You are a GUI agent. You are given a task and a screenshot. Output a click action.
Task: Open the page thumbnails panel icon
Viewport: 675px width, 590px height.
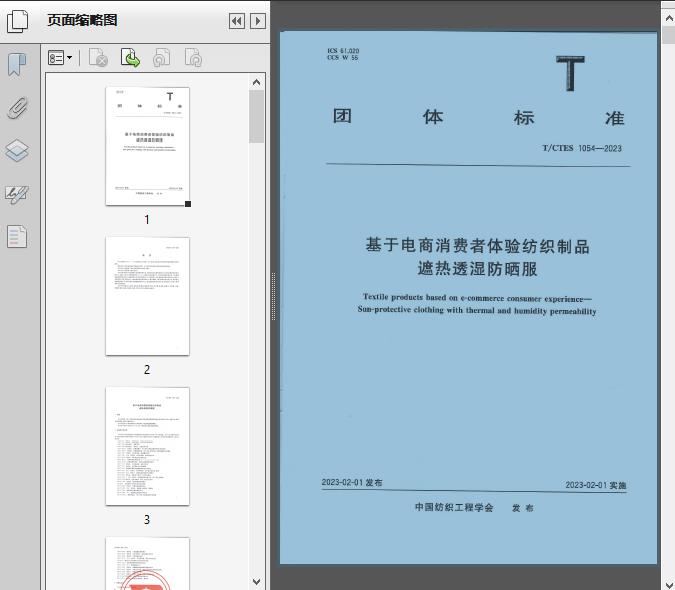click(18, 21)
